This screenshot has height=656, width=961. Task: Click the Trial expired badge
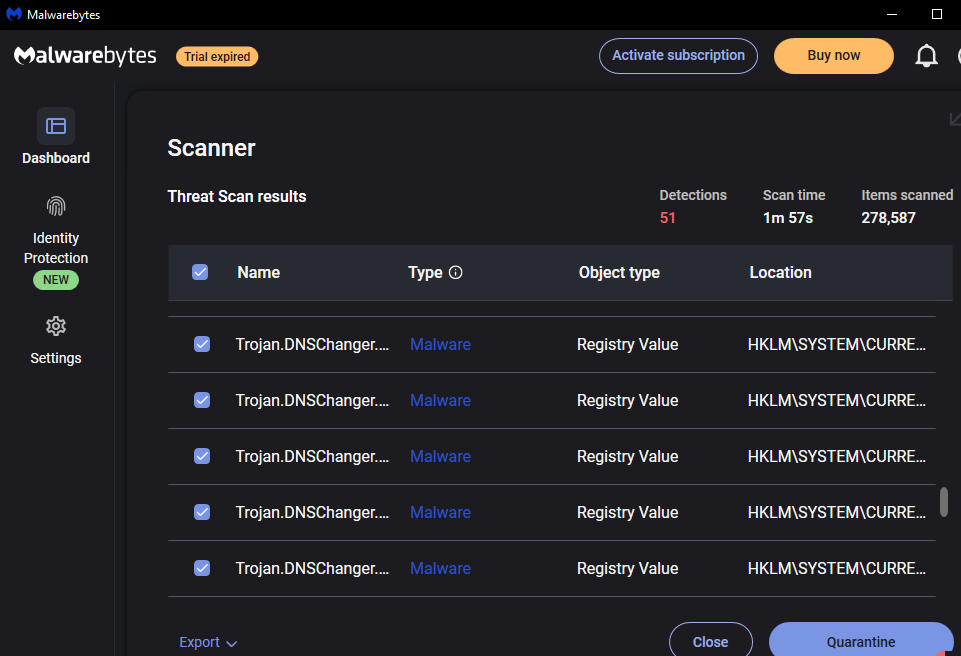[217, 56]
